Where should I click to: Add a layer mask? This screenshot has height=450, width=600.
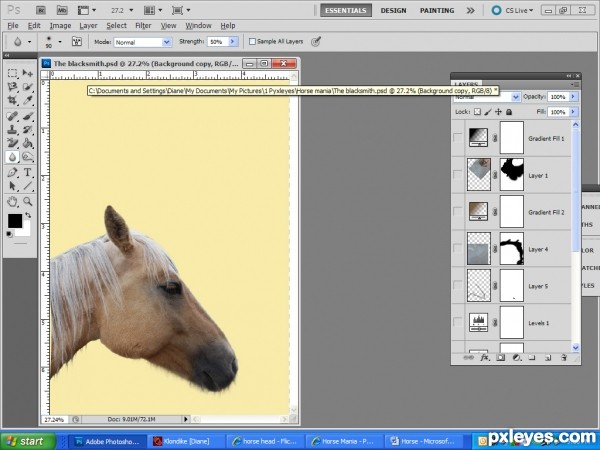click(x=501, y=358)
